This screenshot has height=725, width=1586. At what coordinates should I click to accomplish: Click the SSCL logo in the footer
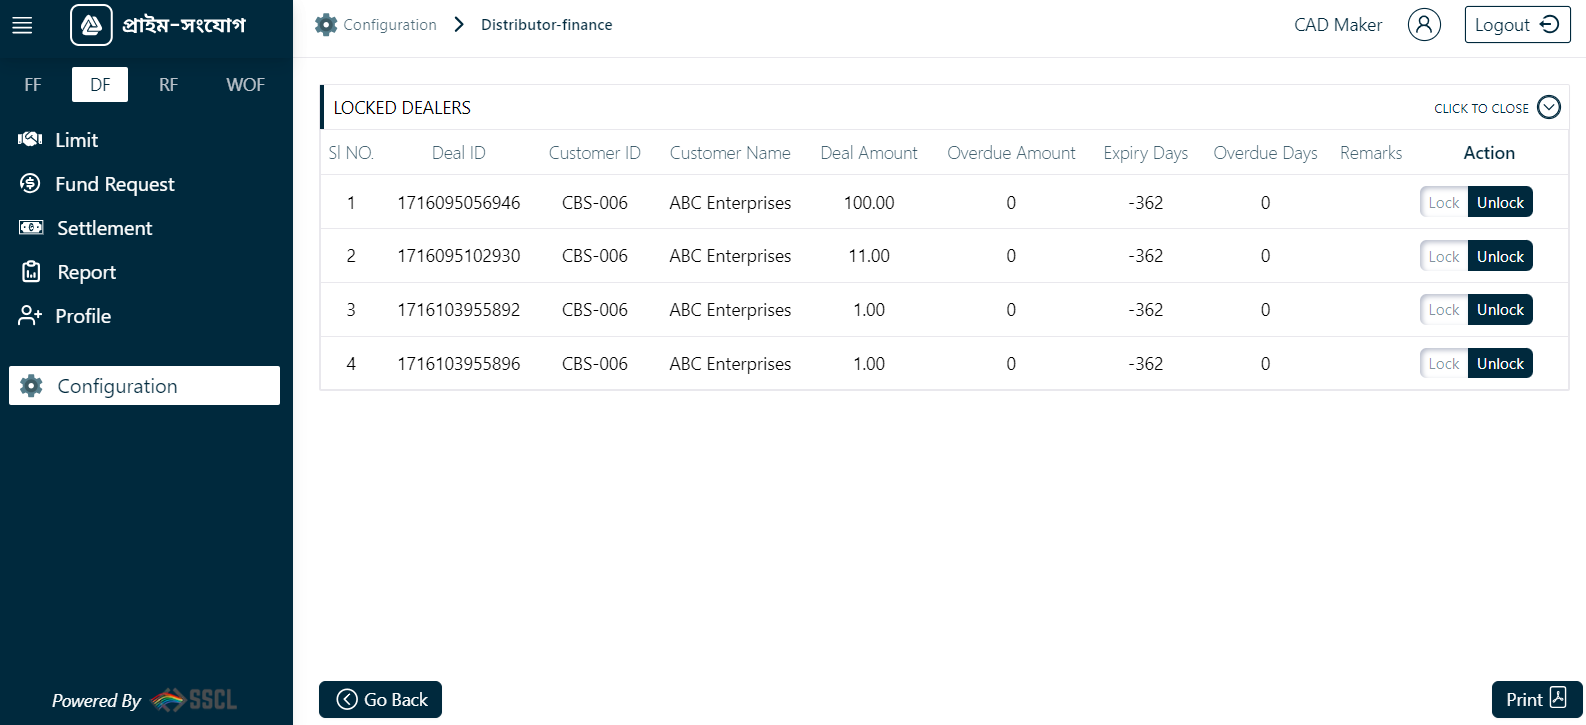pyautogui.click(x=194, y=700)
